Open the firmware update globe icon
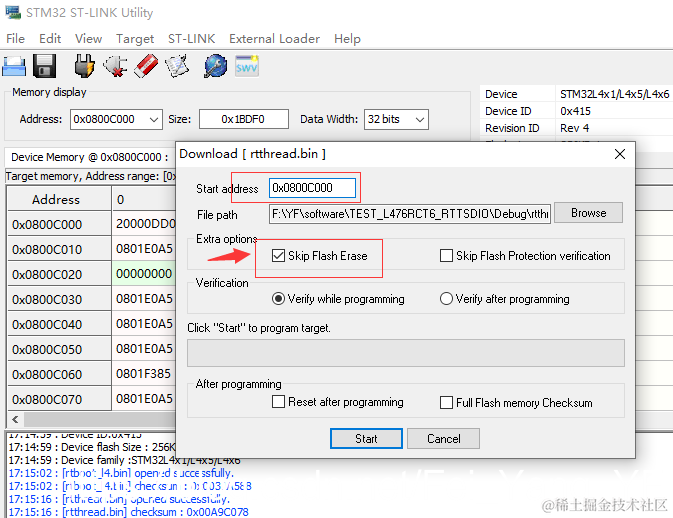673x518 pixels. click(x=215, y=66)
